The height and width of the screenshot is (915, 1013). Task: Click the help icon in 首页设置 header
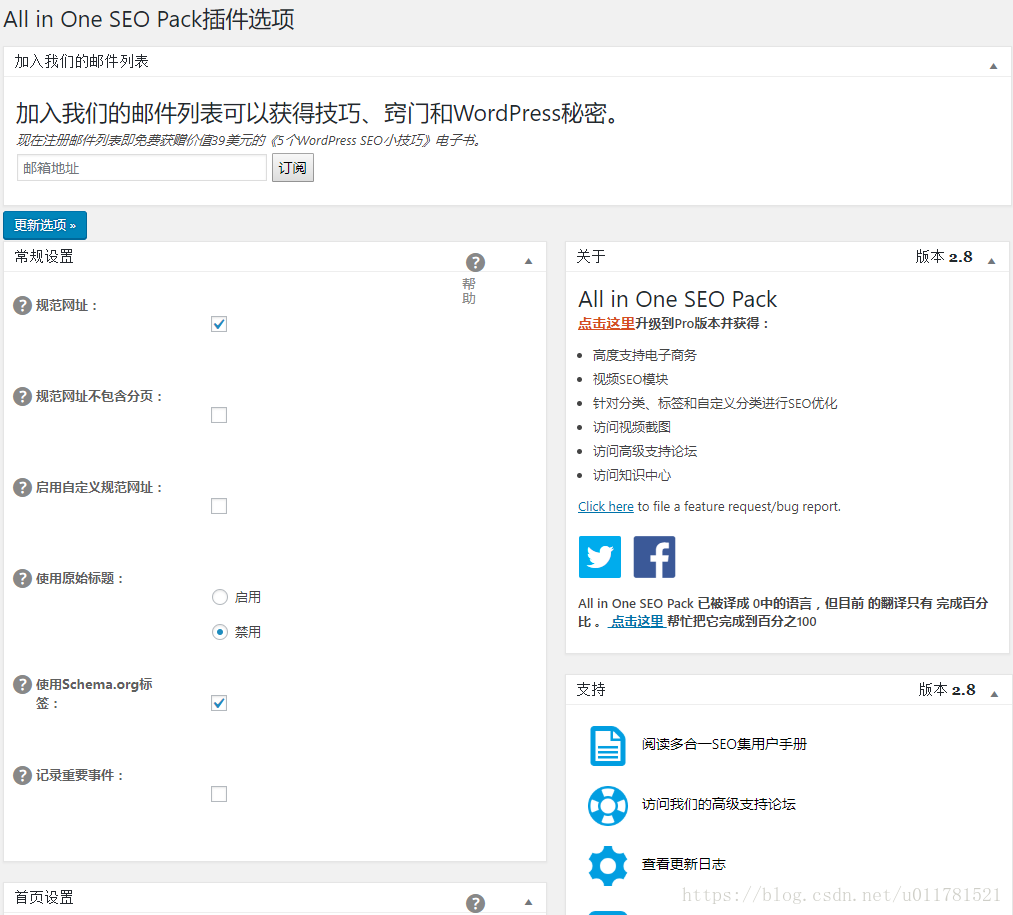[475, 903]
